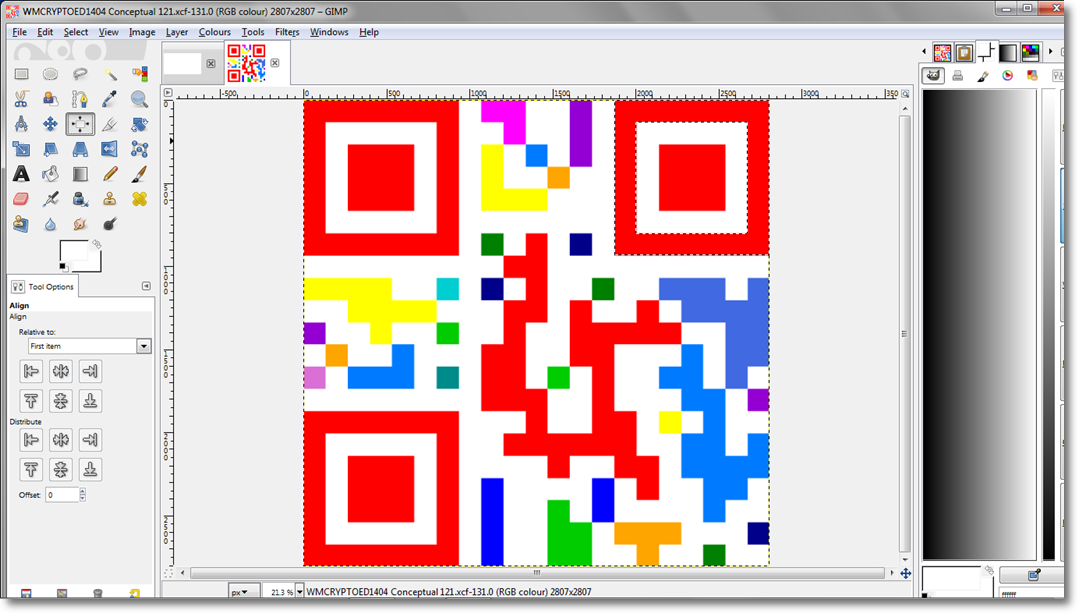Open the Layer menu

[x=176, y=32]
